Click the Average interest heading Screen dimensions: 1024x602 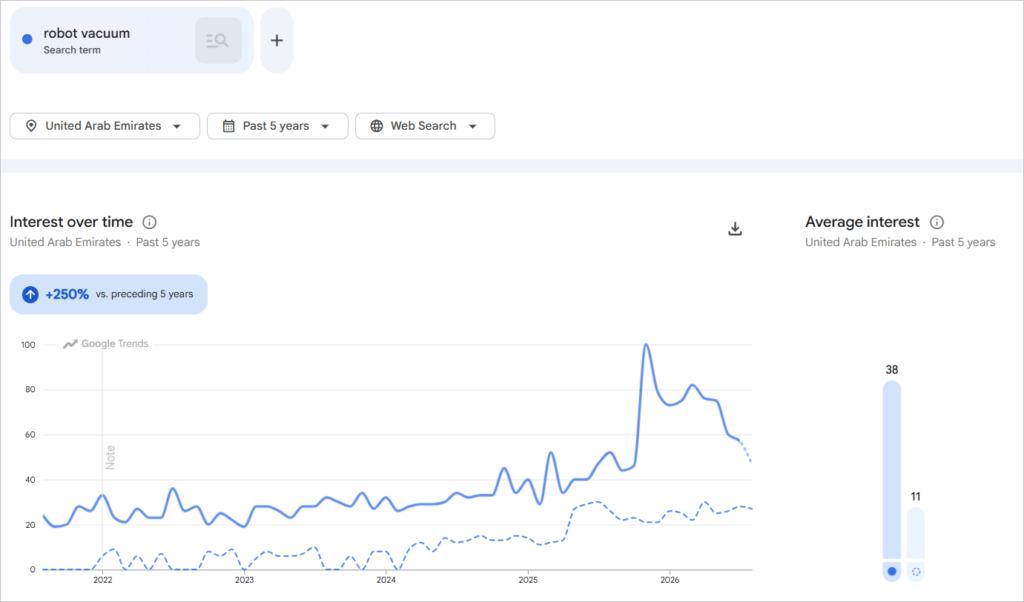(862, 222)
